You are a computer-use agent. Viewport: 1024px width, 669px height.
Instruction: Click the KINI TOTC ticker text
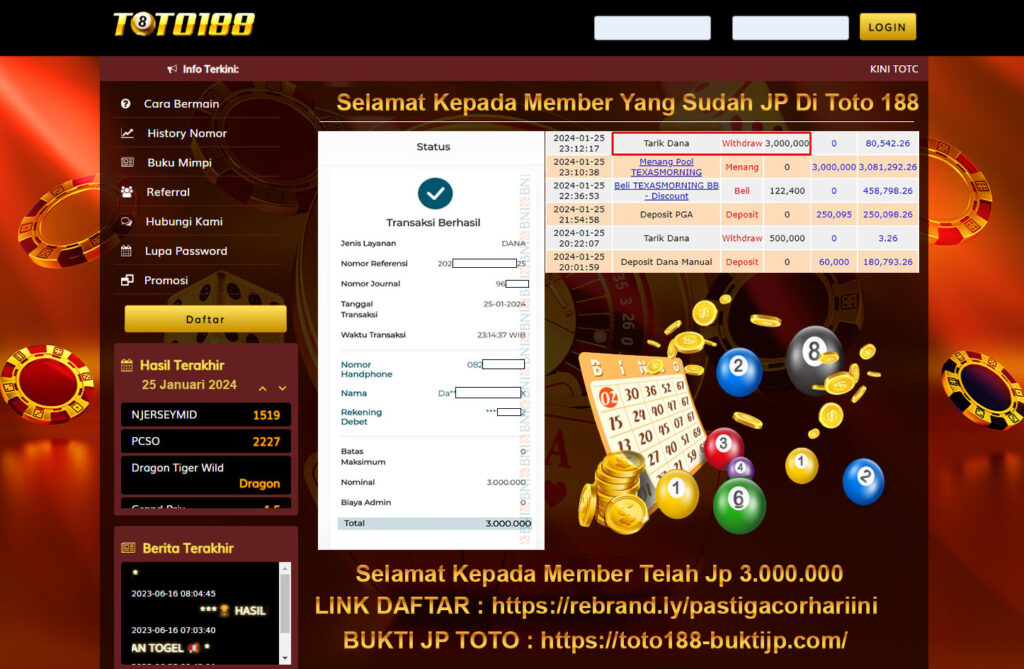pyautogui.click(x=893, y=69)
